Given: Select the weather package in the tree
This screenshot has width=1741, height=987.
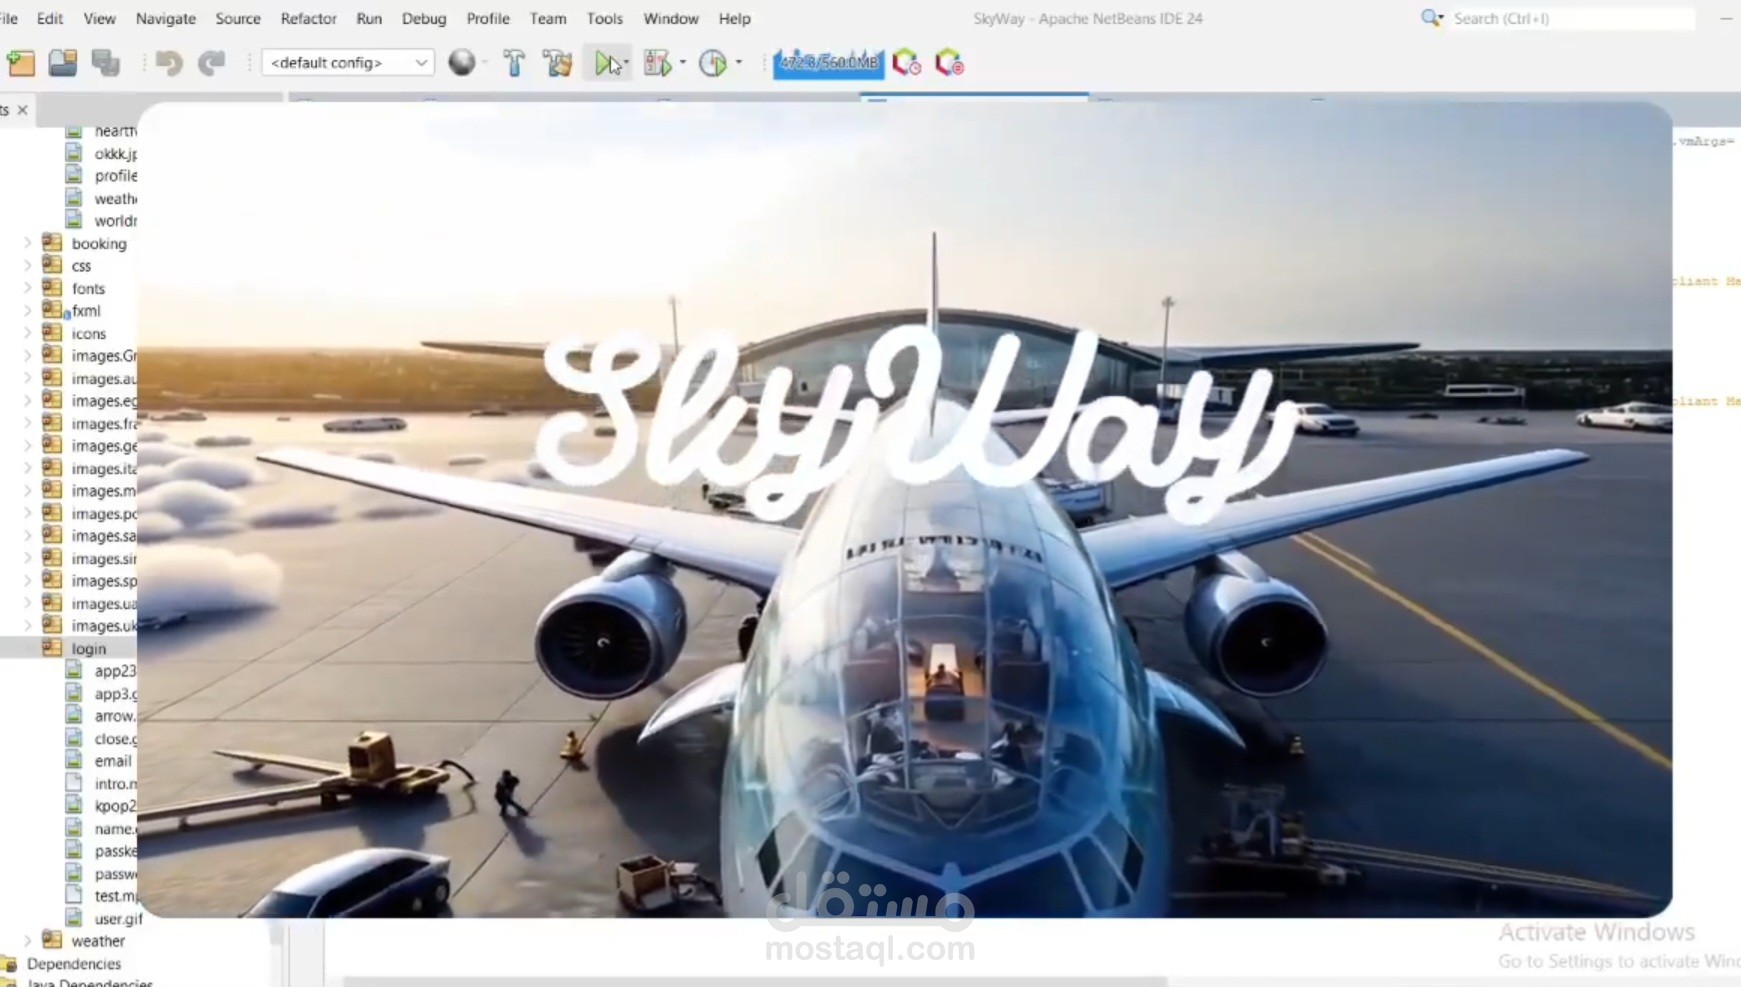Looking at the screenshot, I should tap(98, 941).
